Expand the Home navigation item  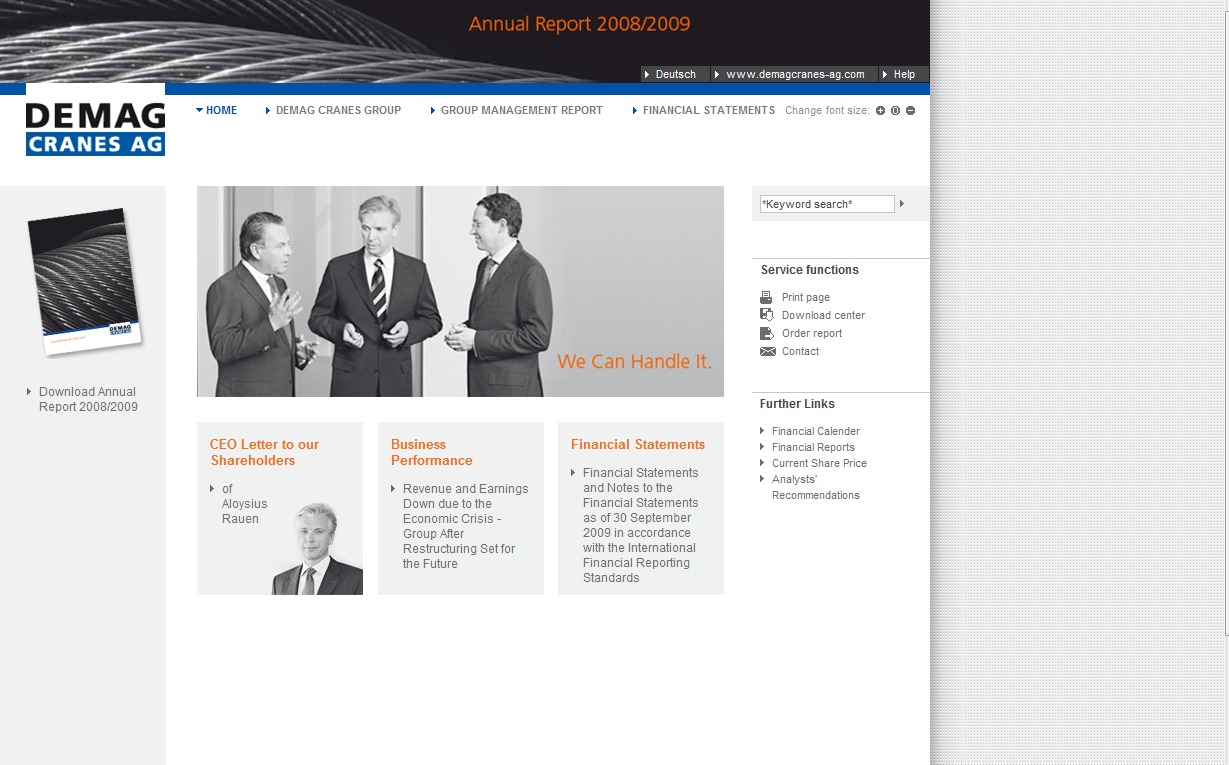(x=221, y=111)
